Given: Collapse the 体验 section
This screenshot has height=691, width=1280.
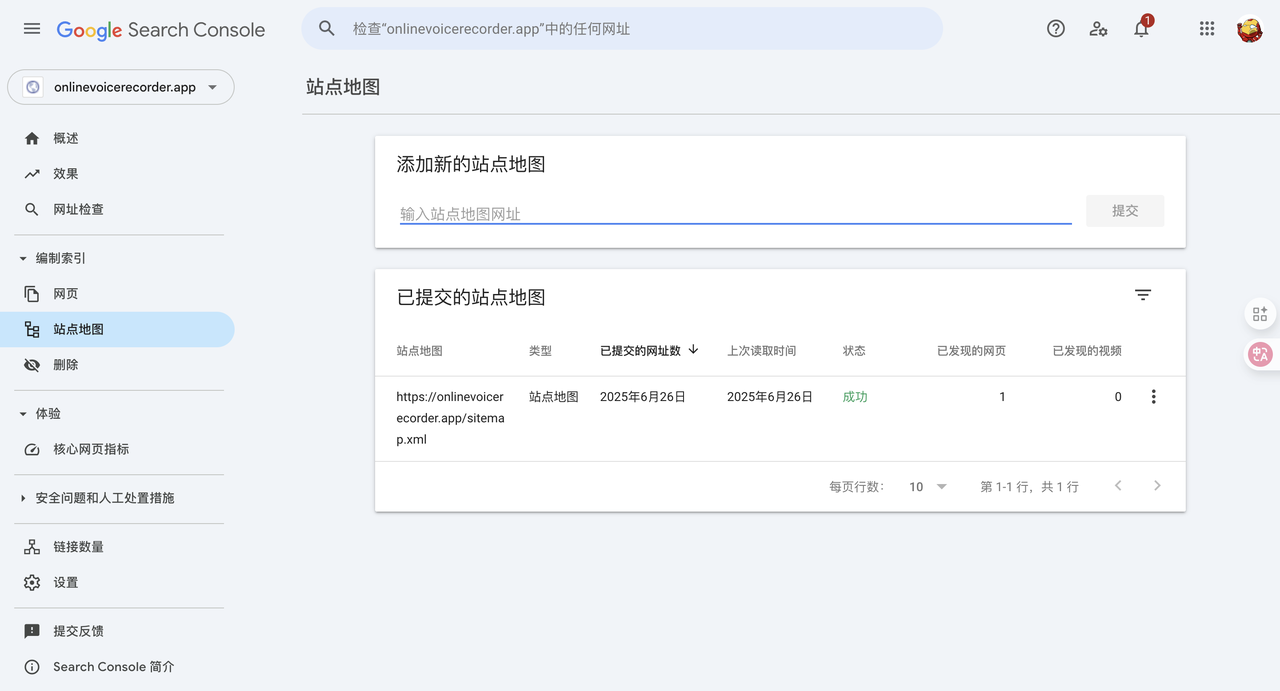Looking at the screenshot, I should coord(23,414).
